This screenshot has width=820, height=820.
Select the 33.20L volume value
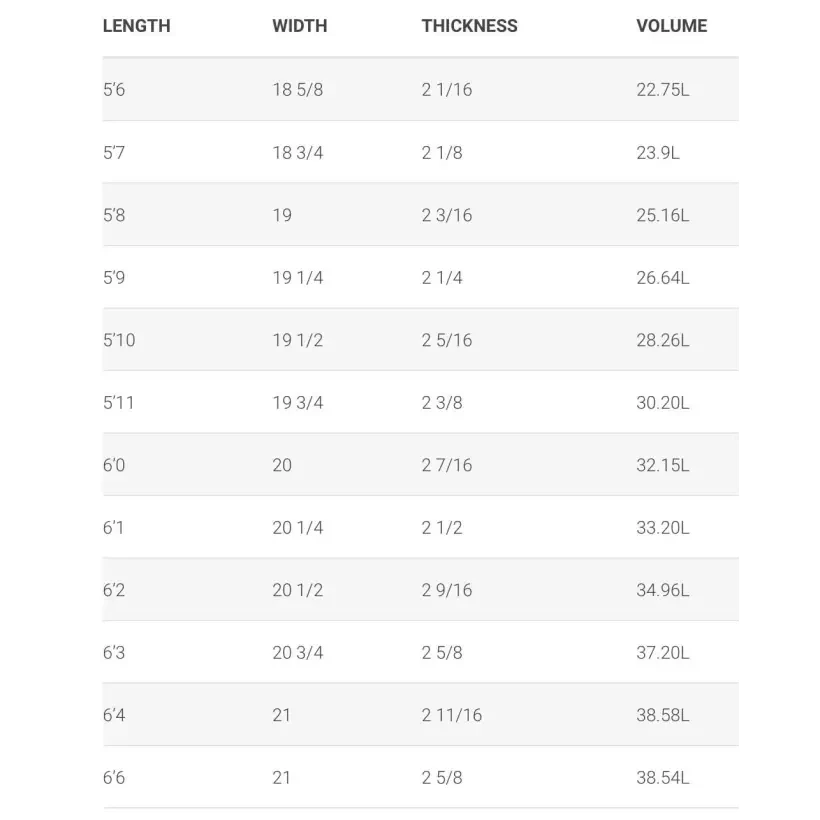[662, 528]
